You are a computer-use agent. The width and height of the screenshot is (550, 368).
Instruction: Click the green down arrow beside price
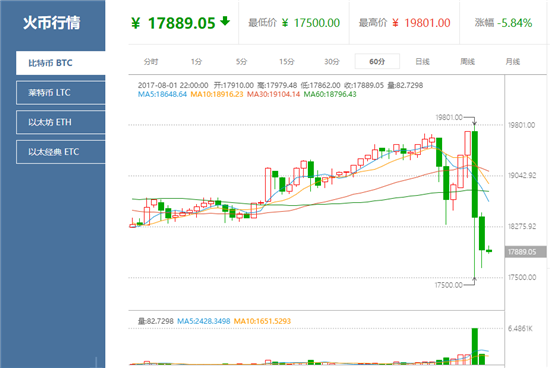tap(225, 21)
